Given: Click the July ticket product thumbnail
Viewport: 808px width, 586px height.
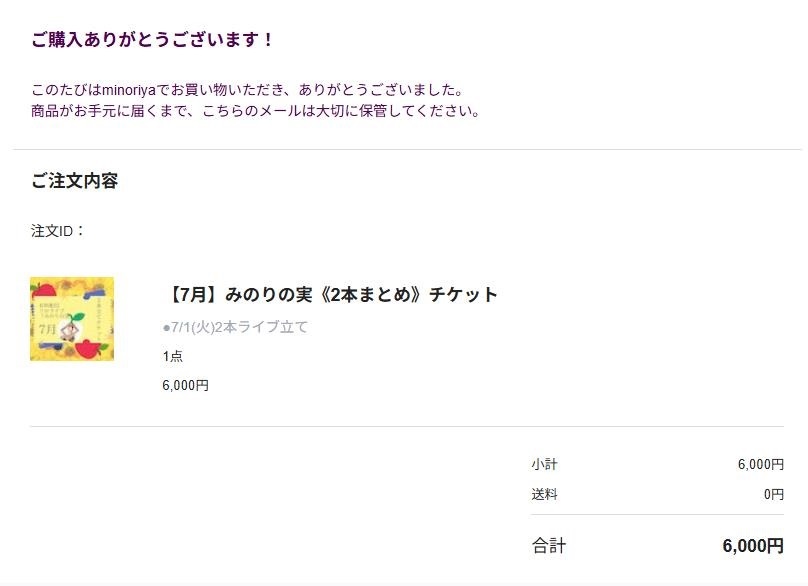Looking at the screenshot, I should [x=72, y=319].
